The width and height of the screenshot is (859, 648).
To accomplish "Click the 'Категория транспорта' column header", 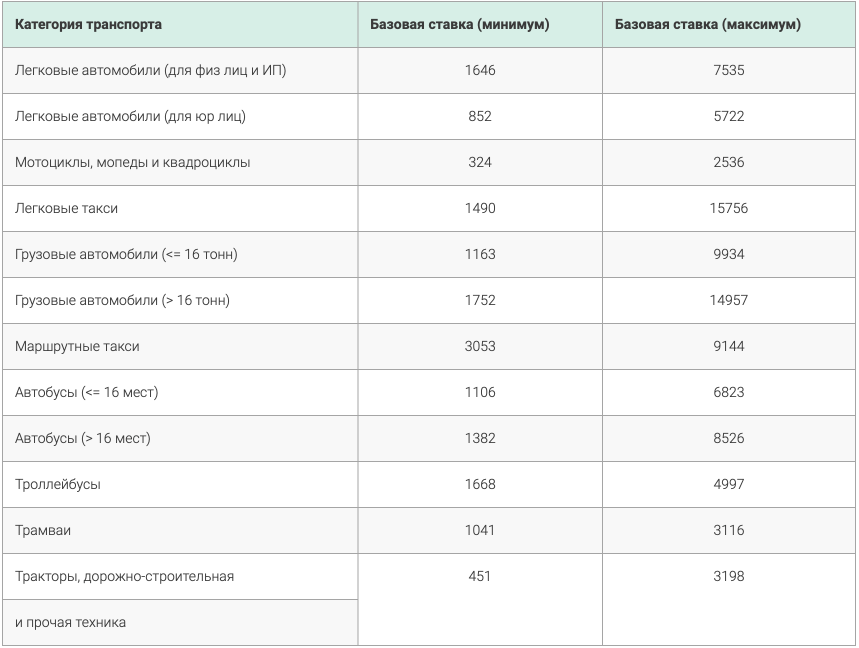I will coord(180,24).
